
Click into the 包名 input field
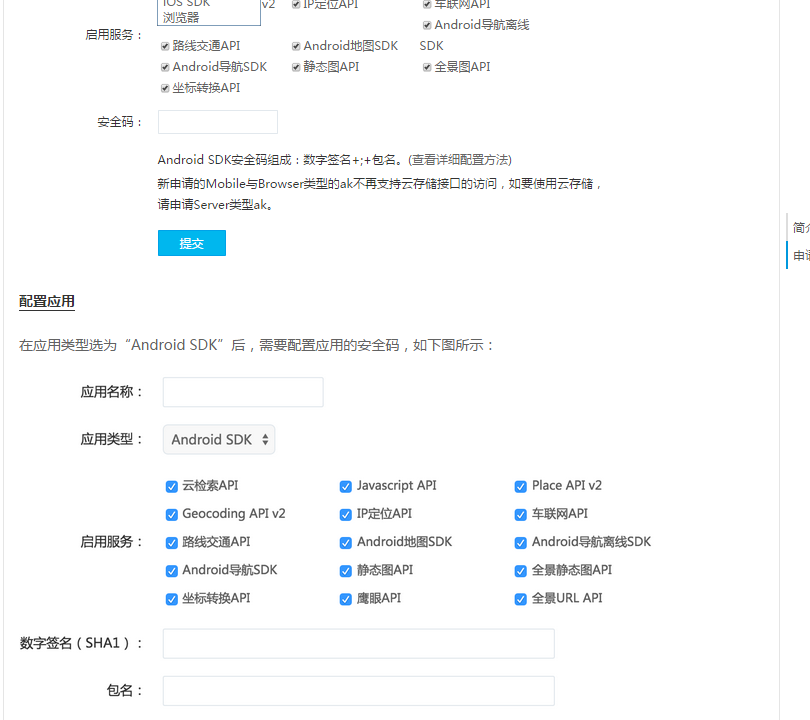[x=358, y=691]
